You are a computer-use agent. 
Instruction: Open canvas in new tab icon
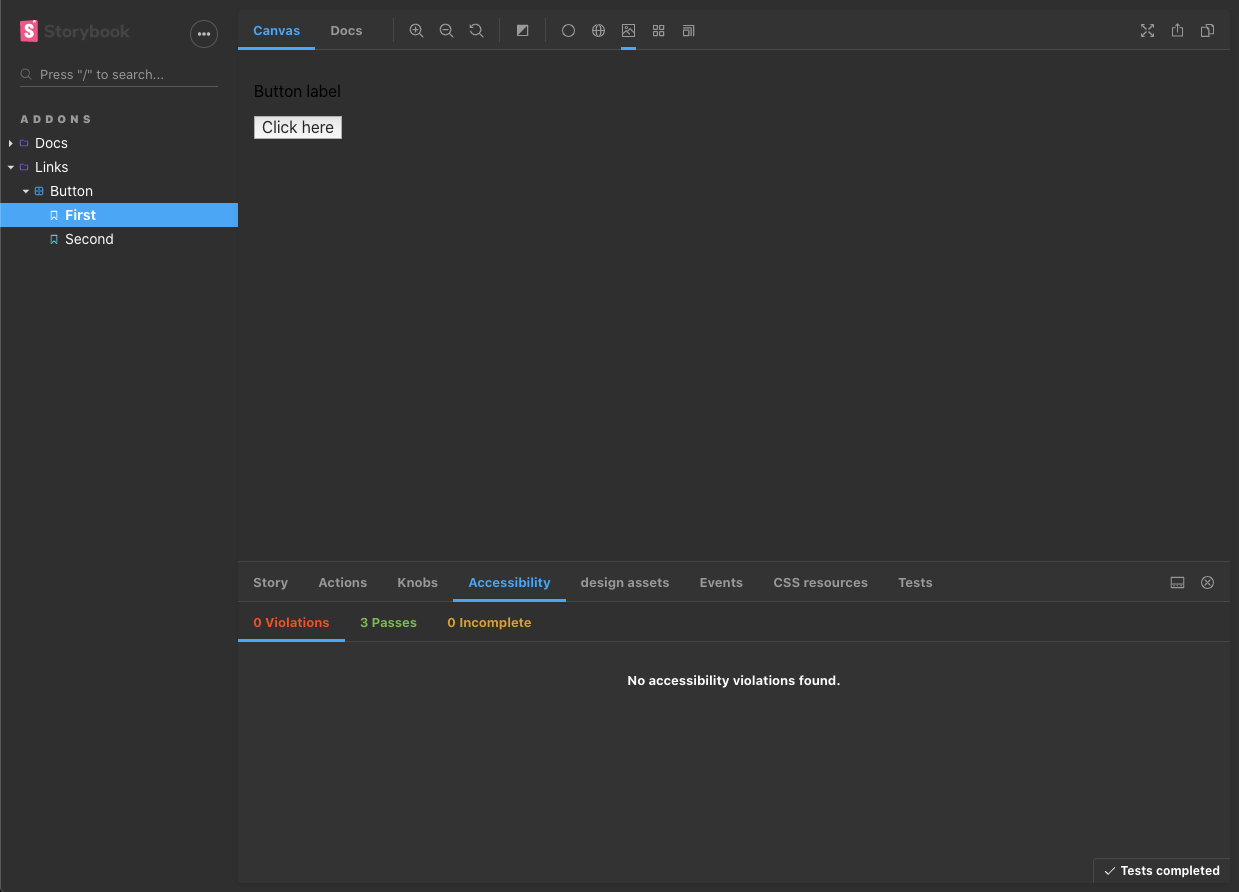(1177, 31)
